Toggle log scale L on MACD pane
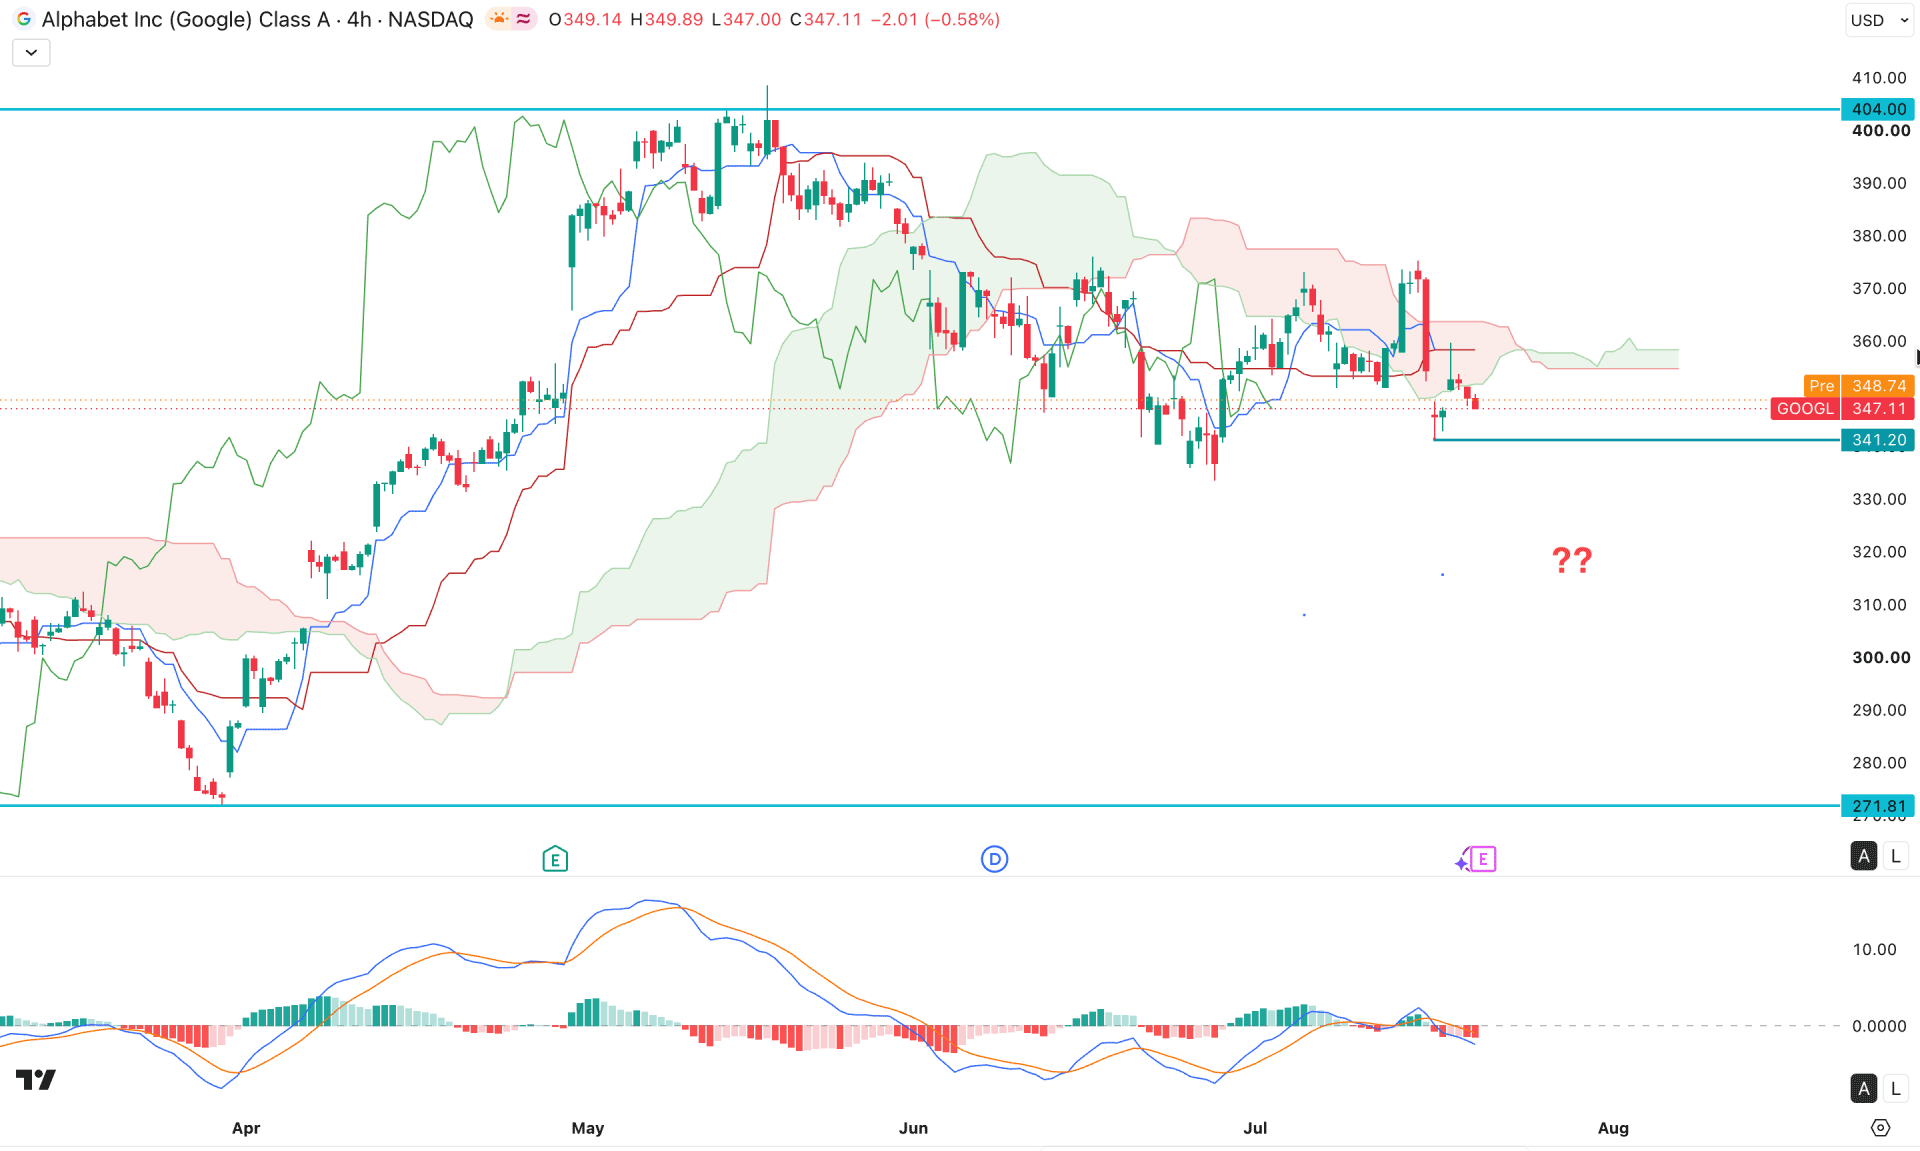This screenshot has width=1920, height=1151. click(x=1895, y=1088)
